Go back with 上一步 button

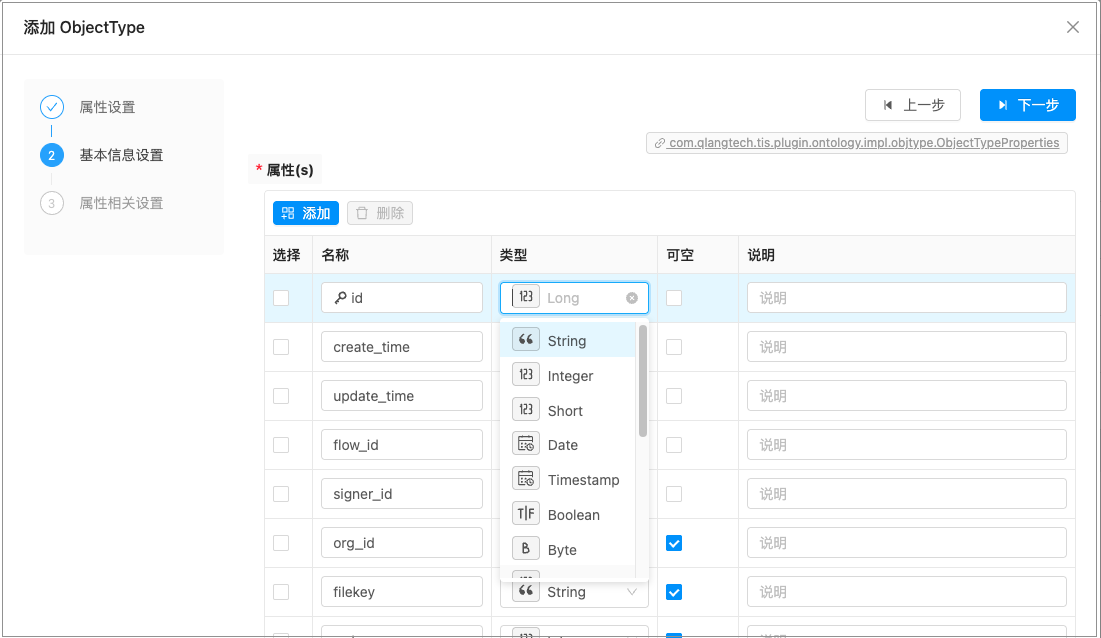[x=913, y=105]
